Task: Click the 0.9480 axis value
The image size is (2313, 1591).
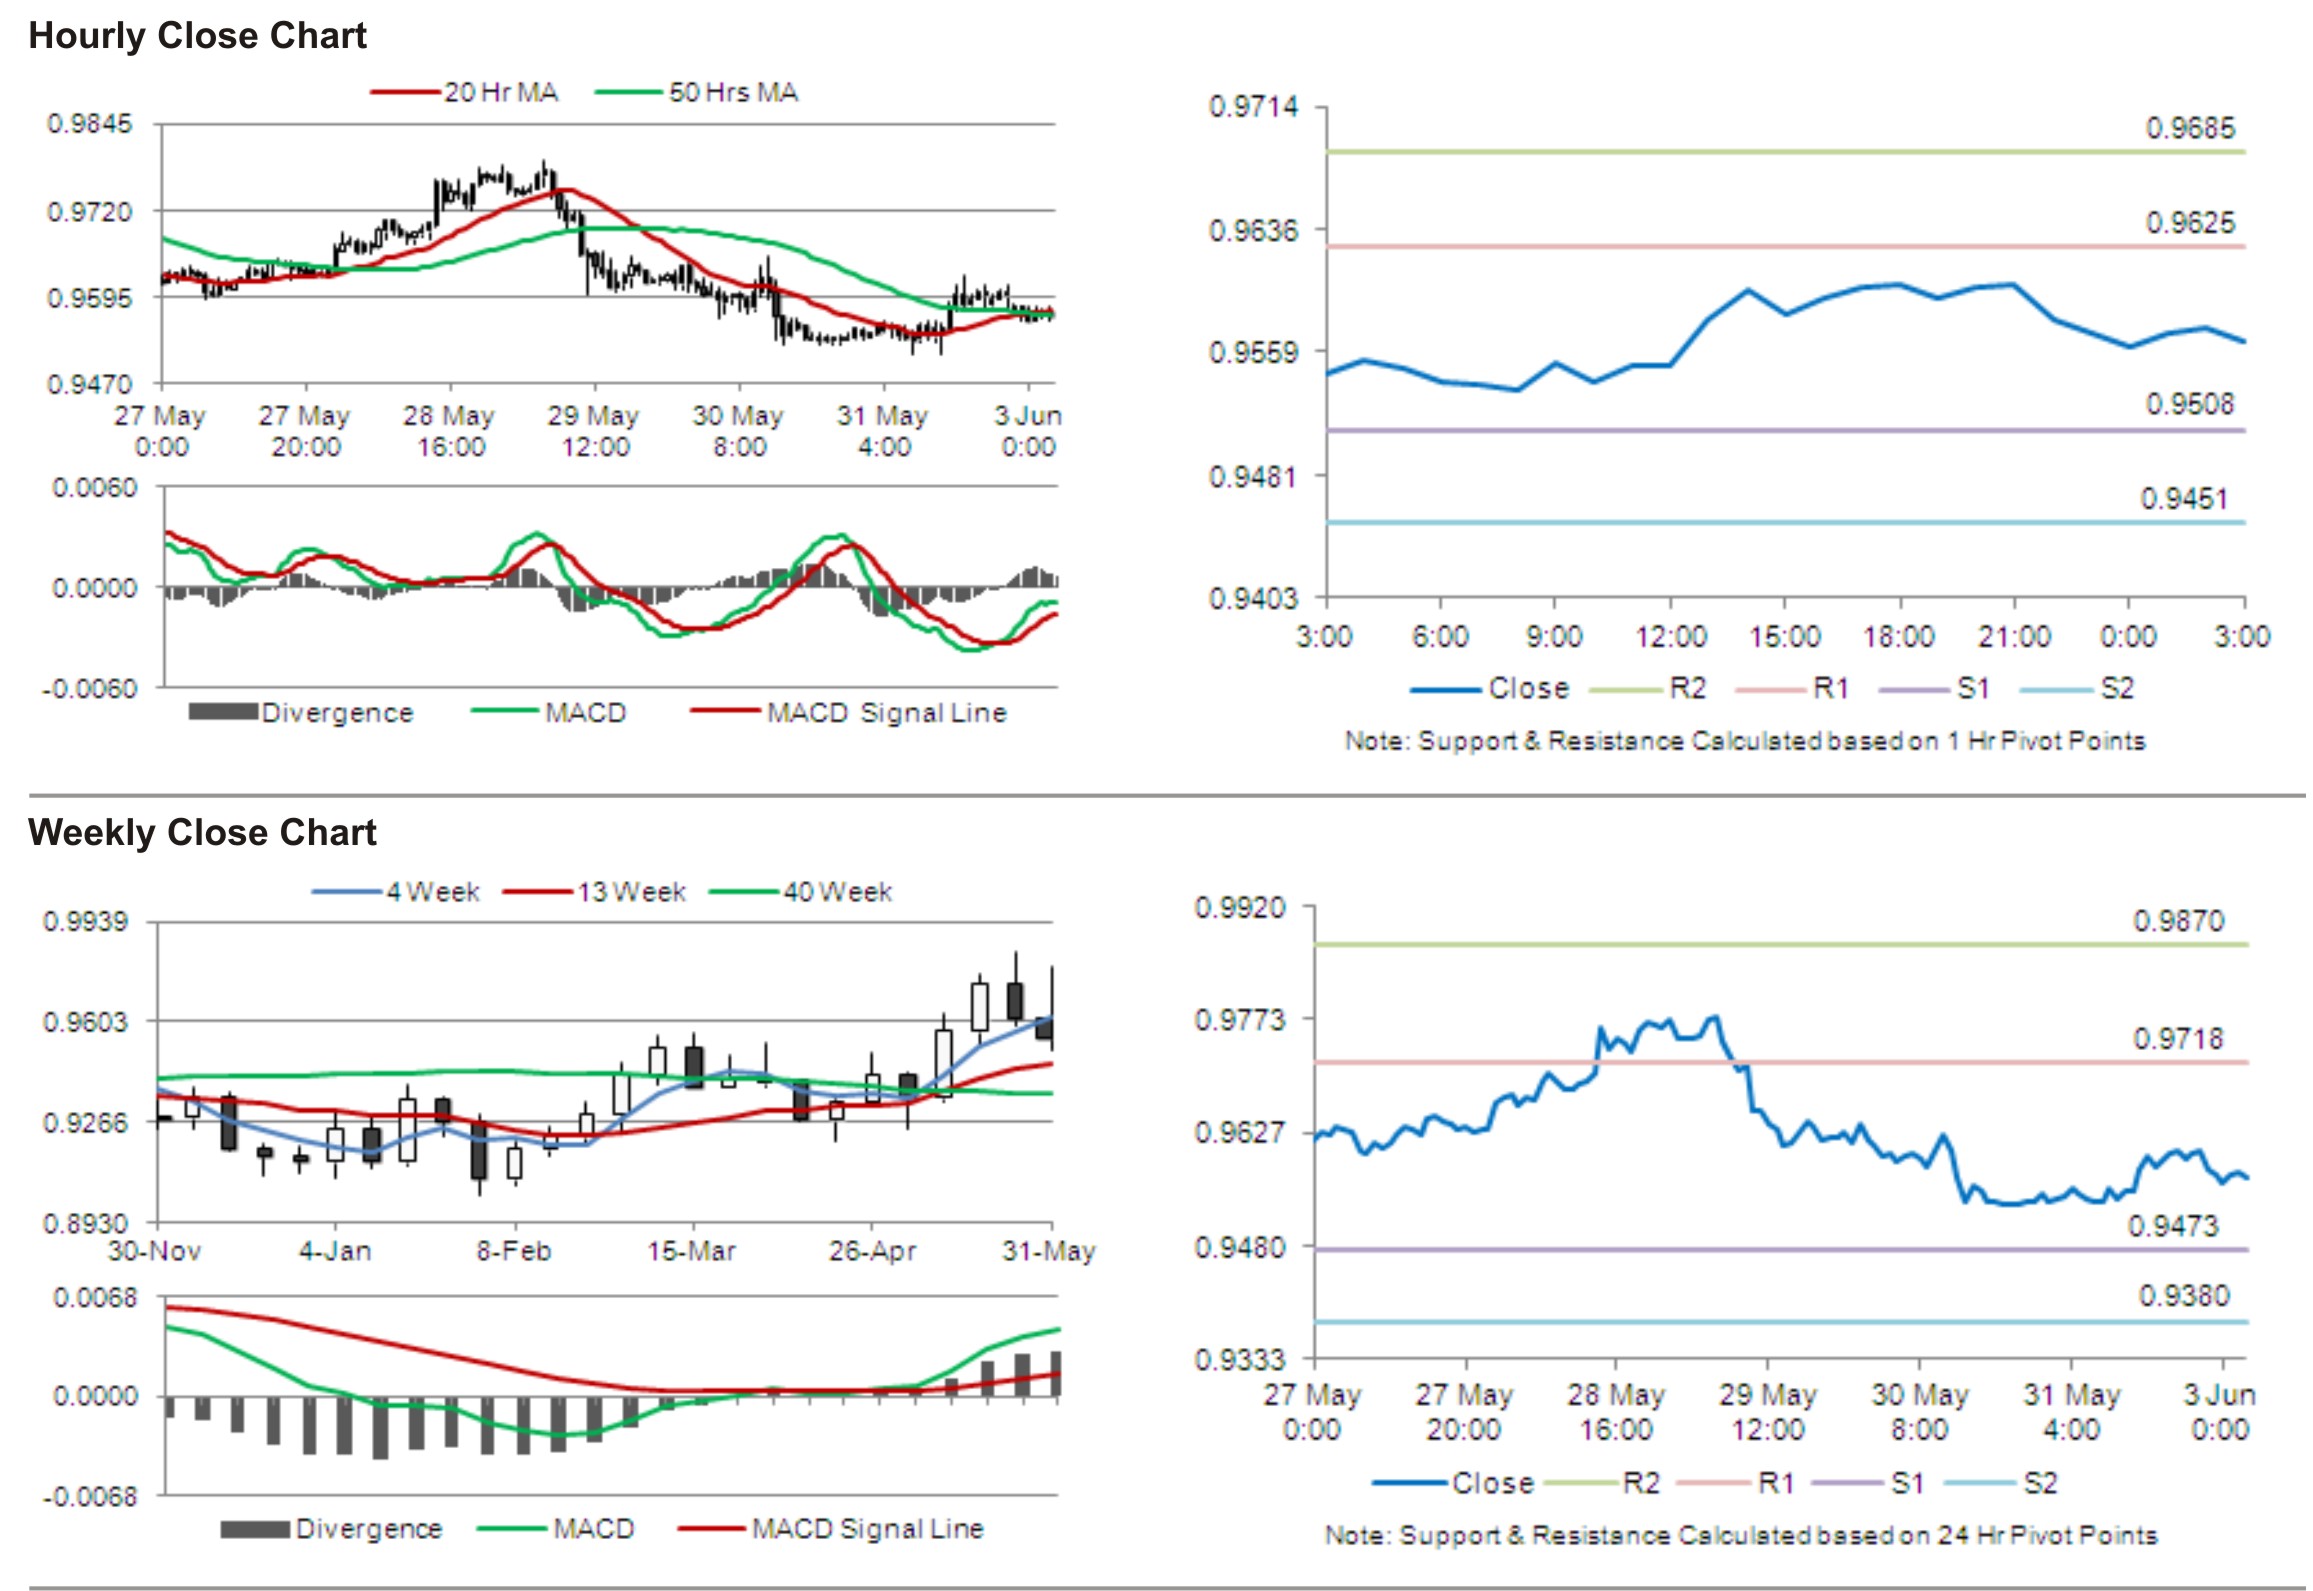Action: click(x=1239, y=1248)
